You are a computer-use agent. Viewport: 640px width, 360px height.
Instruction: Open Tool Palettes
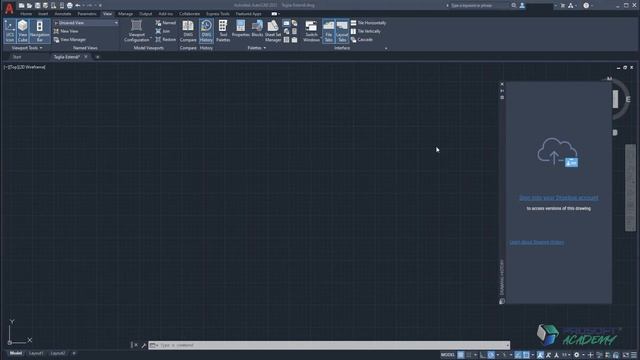pos(223,31)
